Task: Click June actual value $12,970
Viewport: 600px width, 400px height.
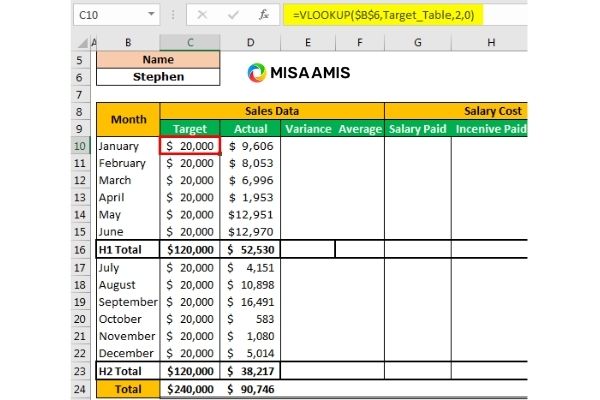Action: pyautogui.click(x=251, y=232)
